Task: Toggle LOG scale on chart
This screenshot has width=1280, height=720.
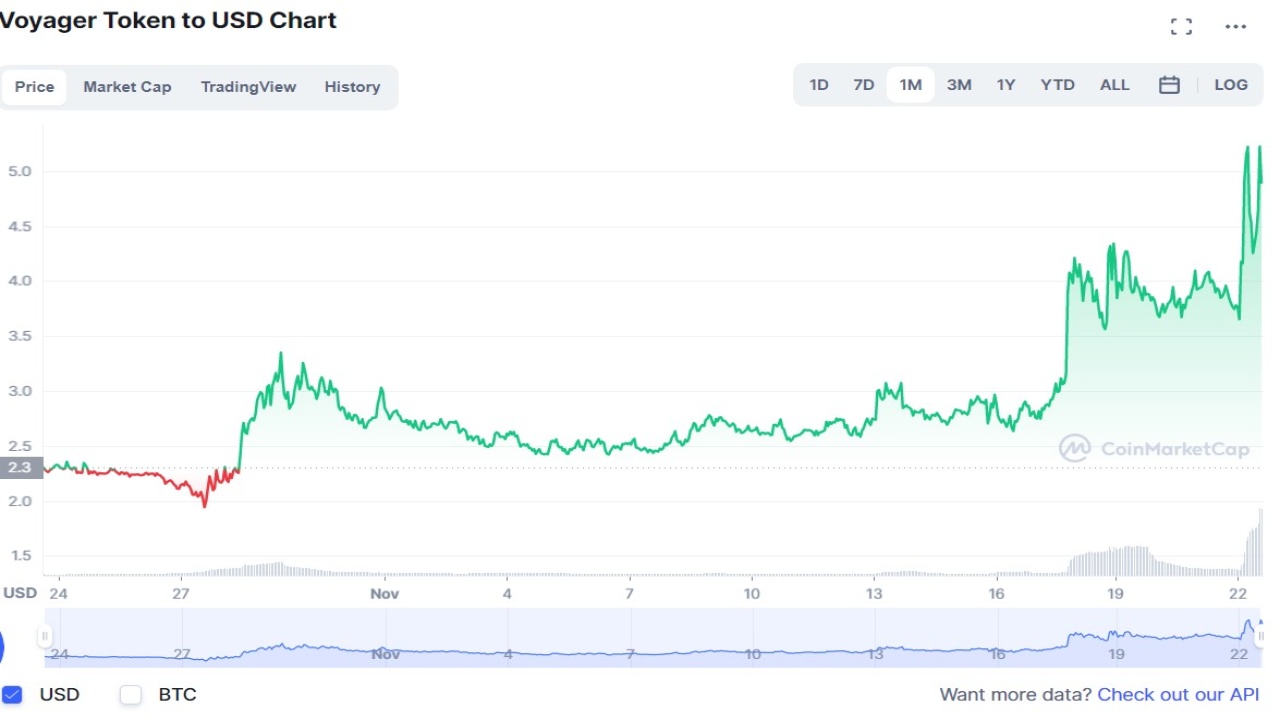Action: tap(1231, 85)
